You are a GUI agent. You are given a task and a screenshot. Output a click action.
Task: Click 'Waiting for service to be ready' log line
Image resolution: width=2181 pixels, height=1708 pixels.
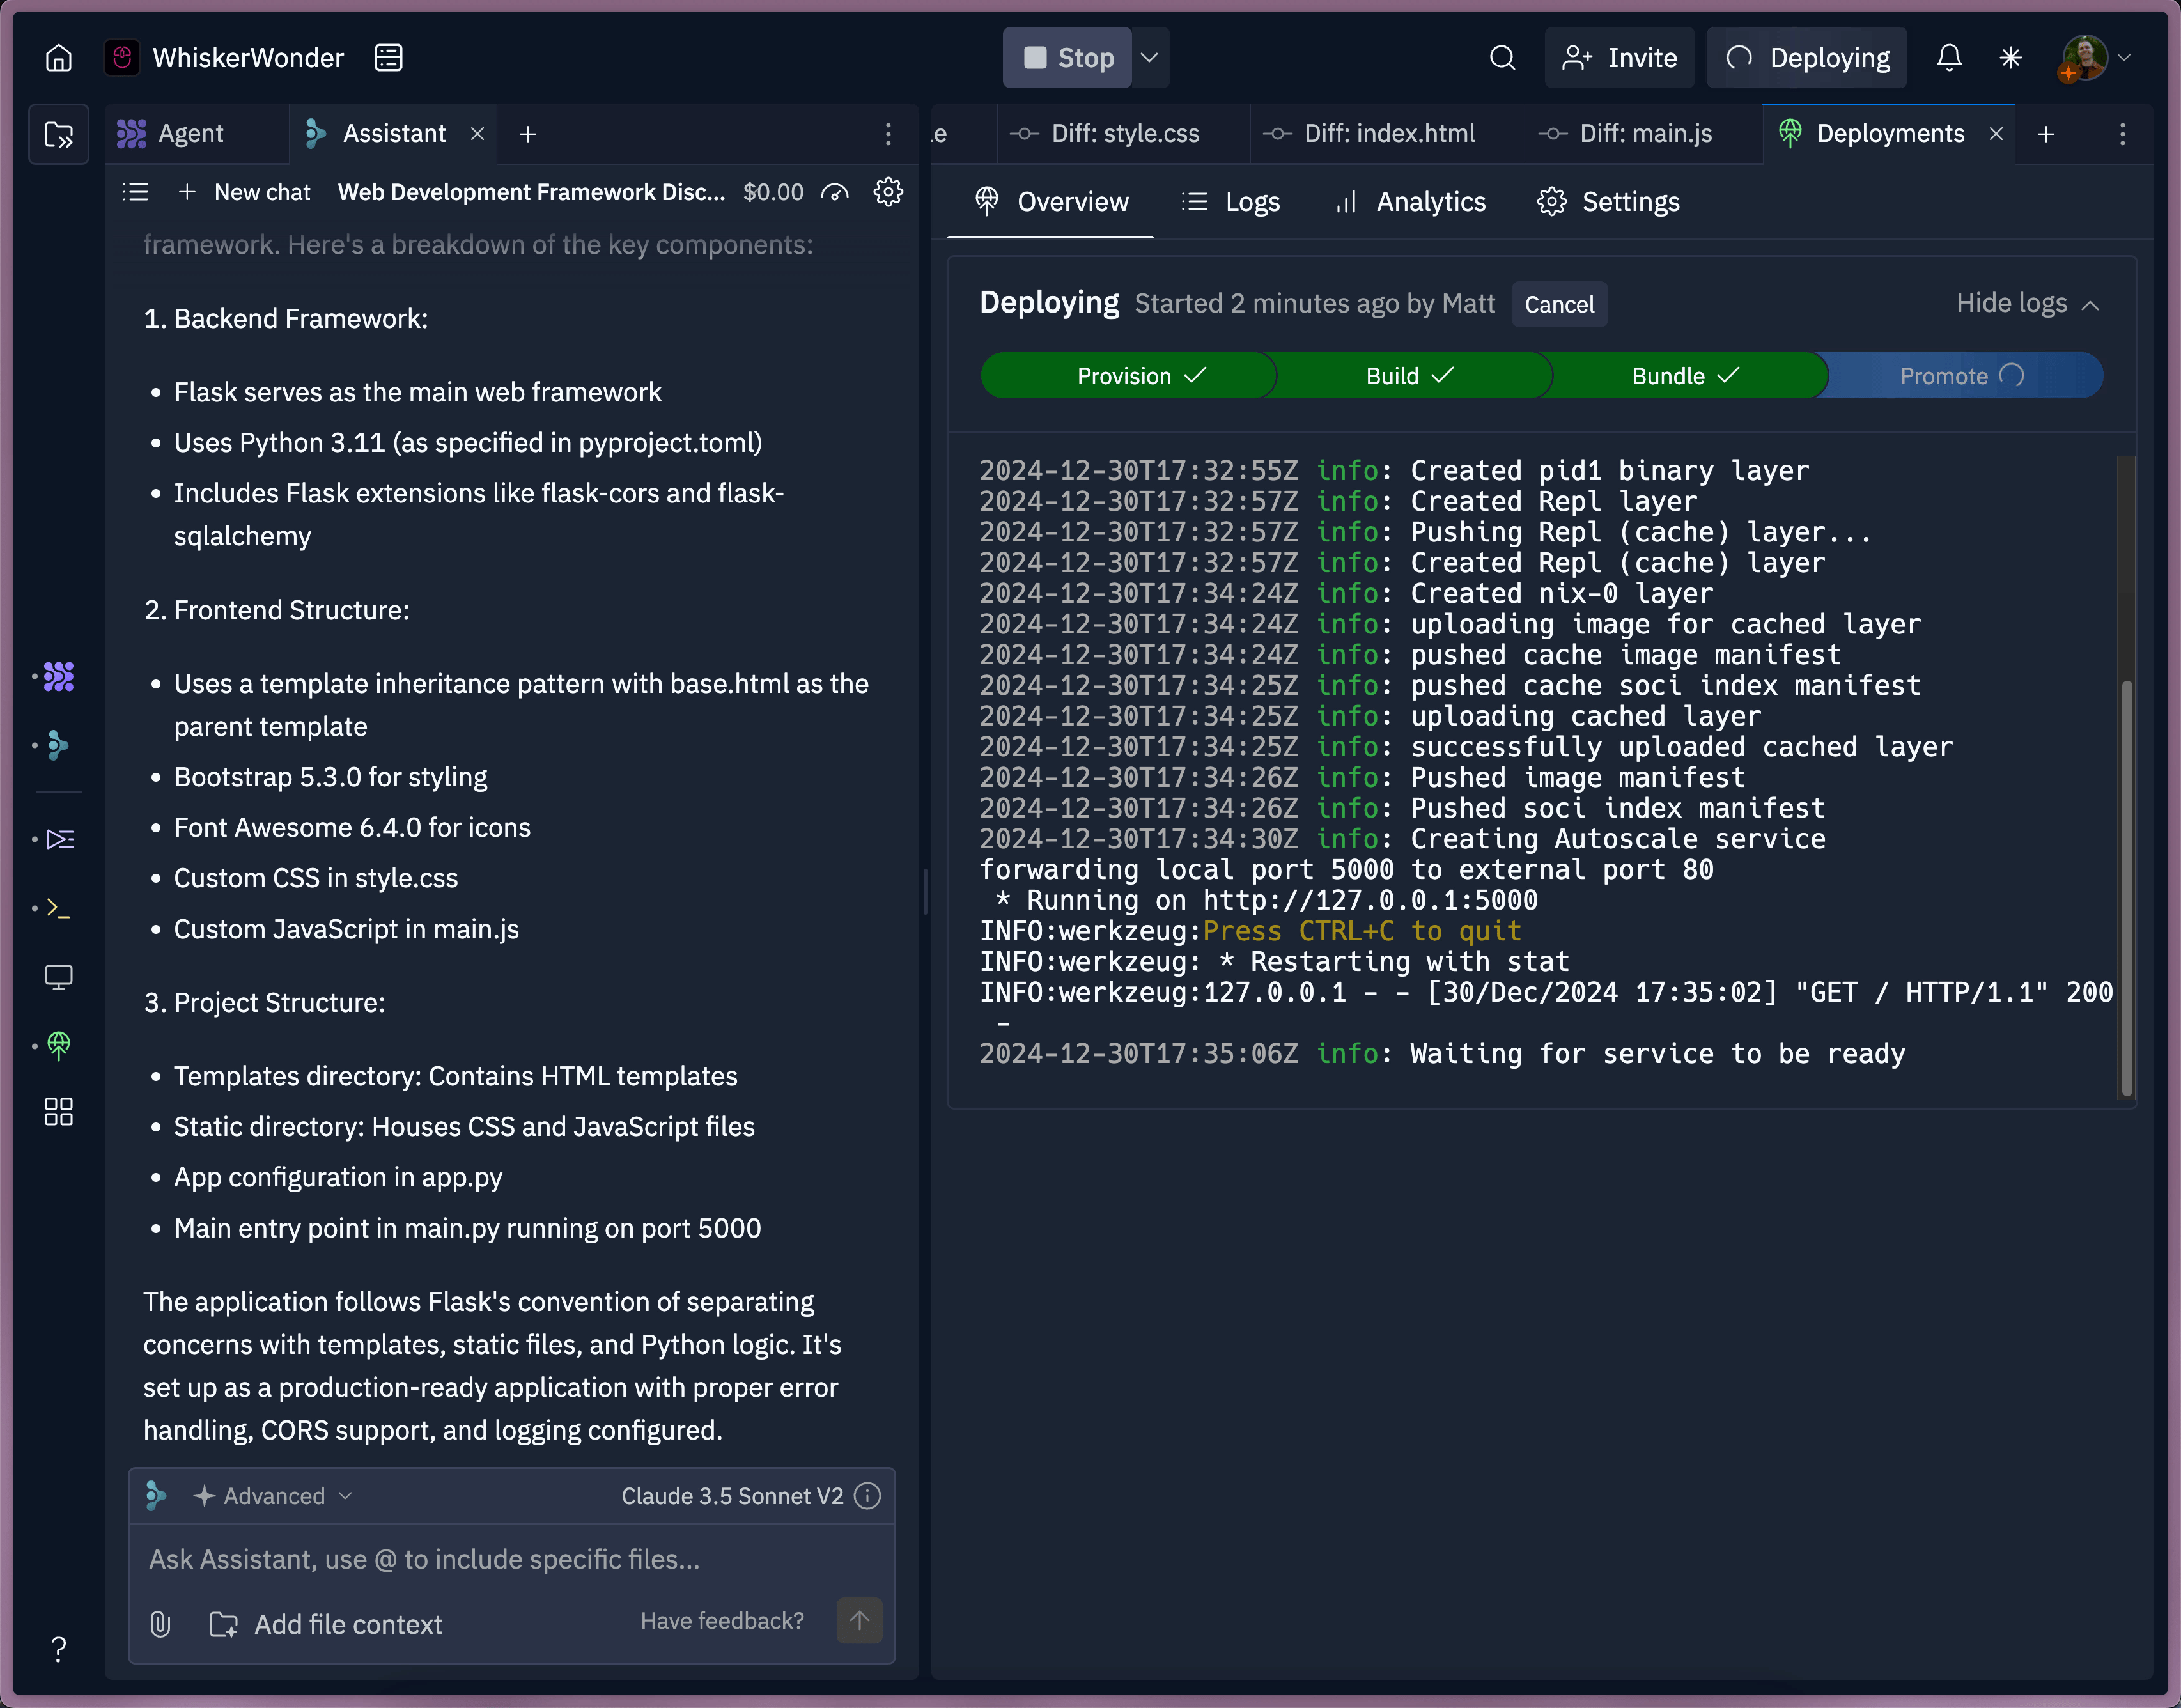point(1442,1054)
